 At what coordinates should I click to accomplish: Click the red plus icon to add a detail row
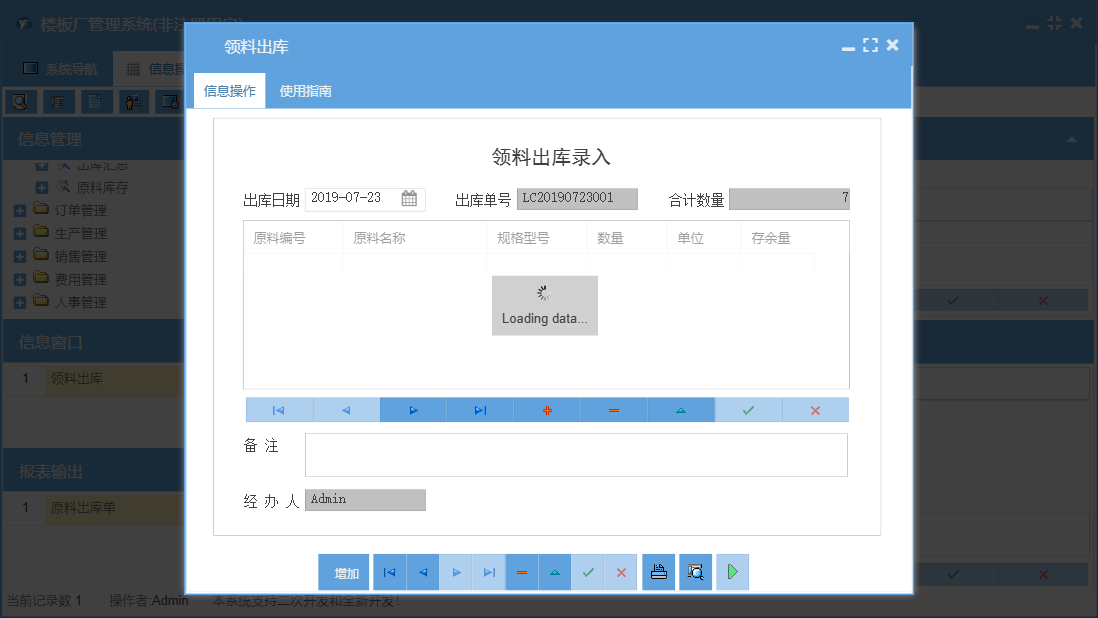[547, 409]
